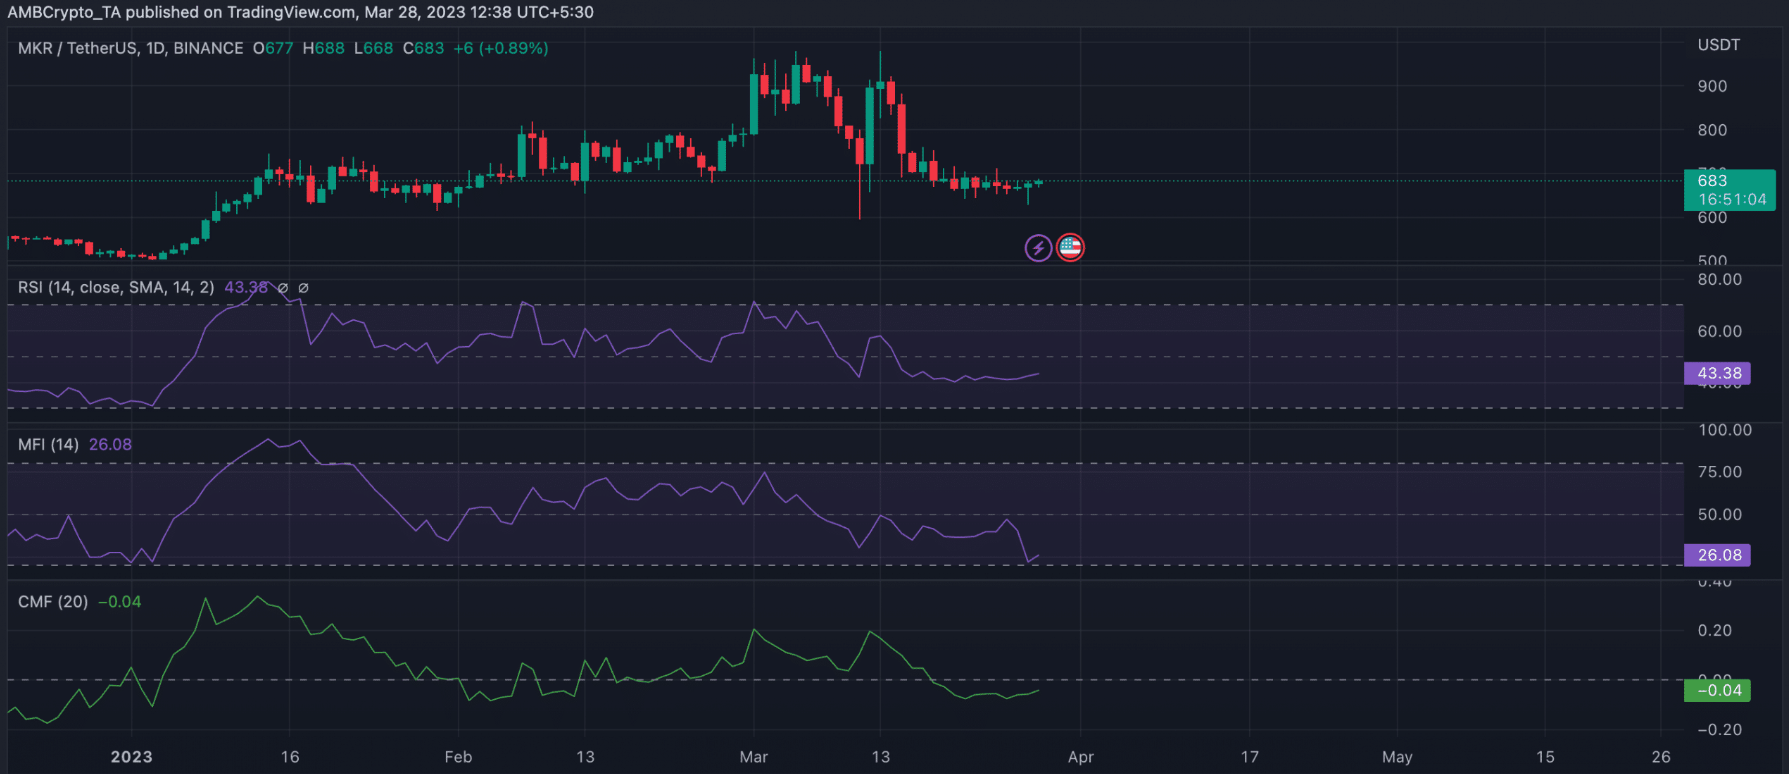Viewport: 1789px width, 774px height.
Task: Click the purple 26.08 MFI value tag
Action: [1717, 555]
